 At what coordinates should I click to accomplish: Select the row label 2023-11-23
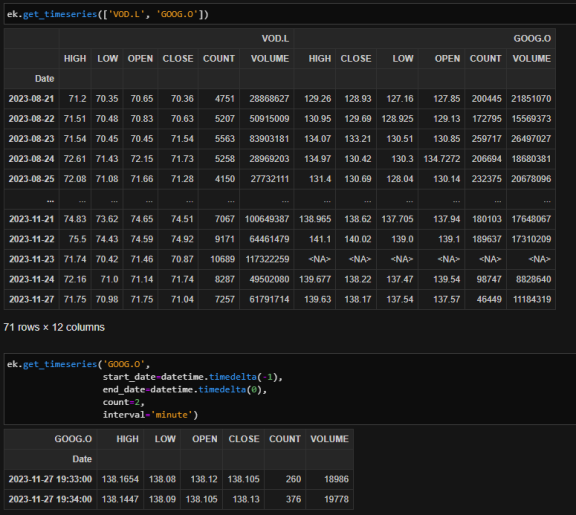pyautogui.click(x=31, y=259)
